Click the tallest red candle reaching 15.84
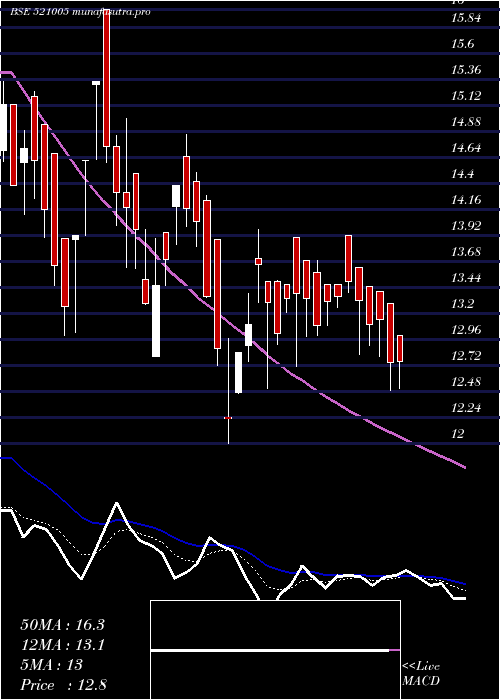This screenshot has height=700, width=500. click(x=107, y=78)
